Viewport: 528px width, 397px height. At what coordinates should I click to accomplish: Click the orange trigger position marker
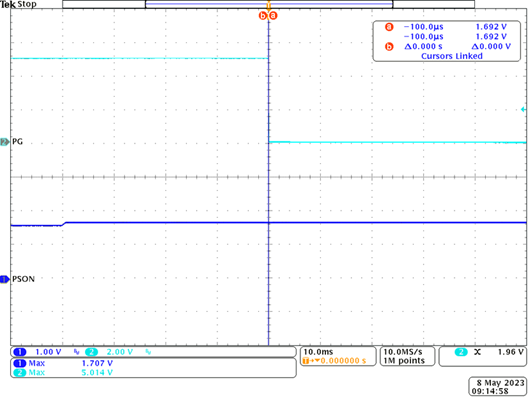tap(268, 5)
